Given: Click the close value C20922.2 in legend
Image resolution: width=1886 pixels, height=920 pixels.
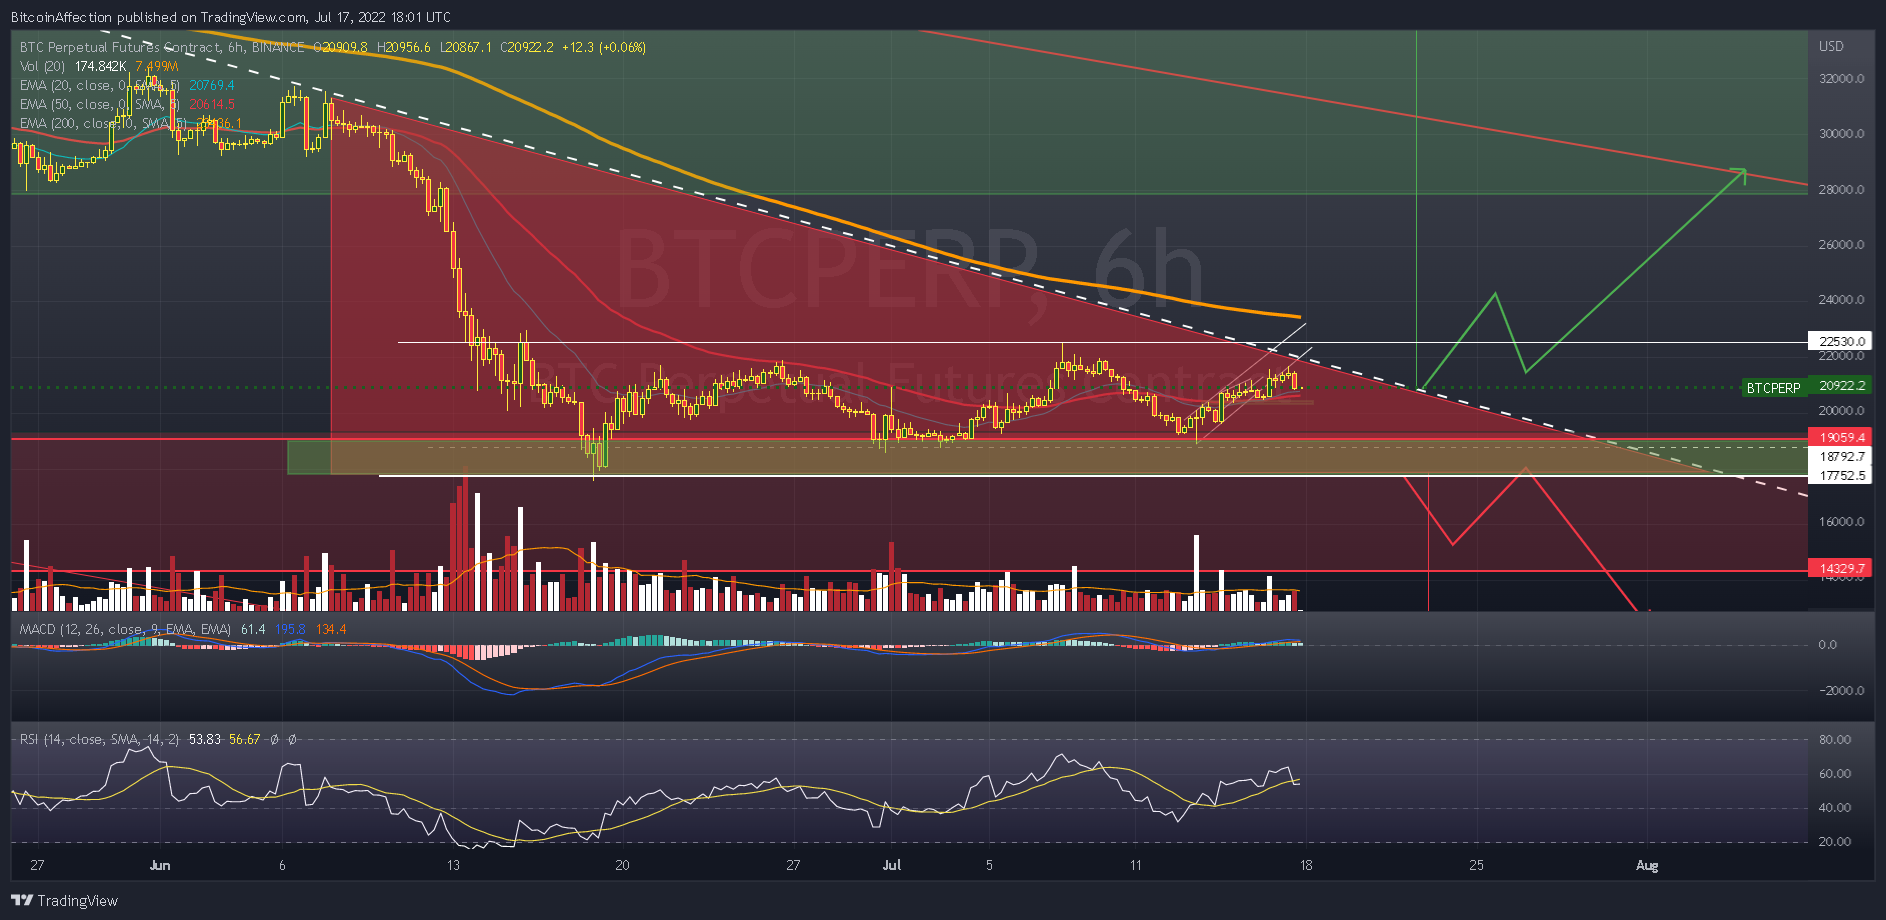Looking at the screenshot, I should click(x=527, y=47).
